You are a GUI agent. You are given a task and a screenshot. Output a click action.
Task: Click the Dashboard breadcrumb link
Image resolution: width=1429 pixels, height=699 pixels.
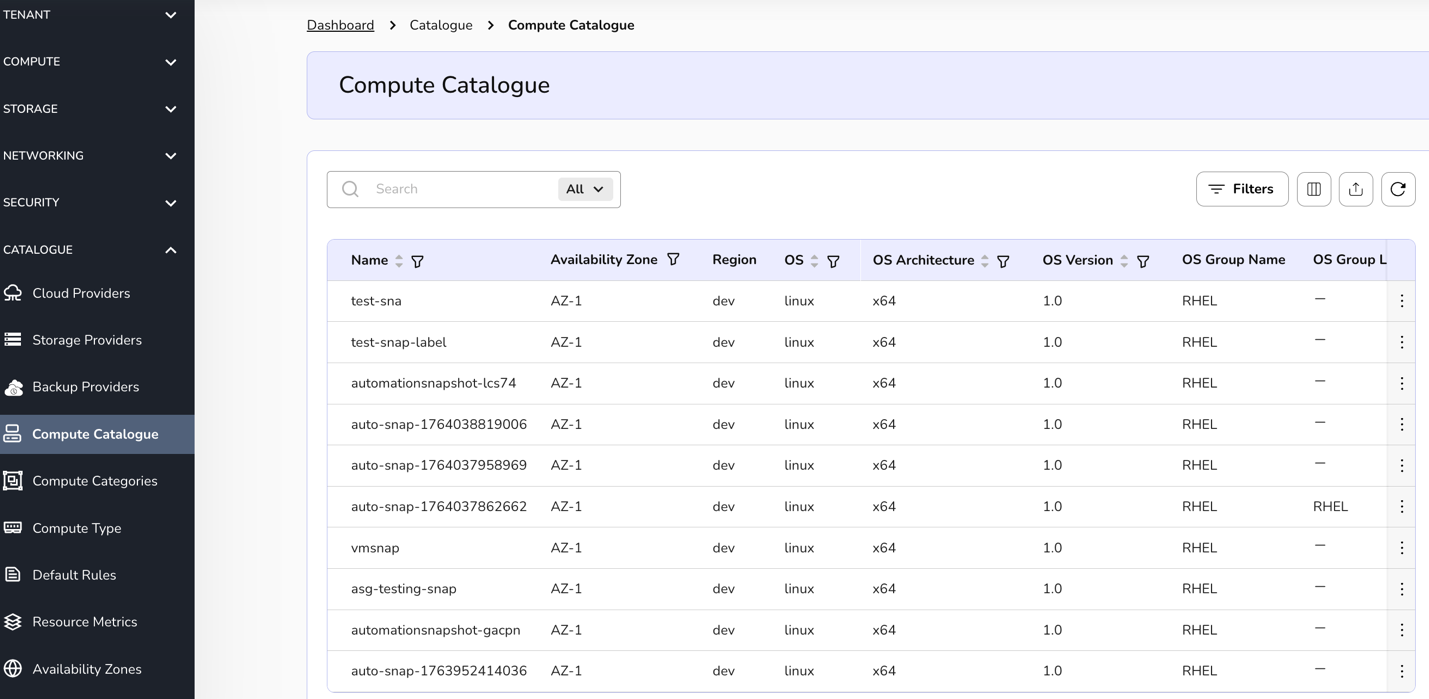pos(340,25)
